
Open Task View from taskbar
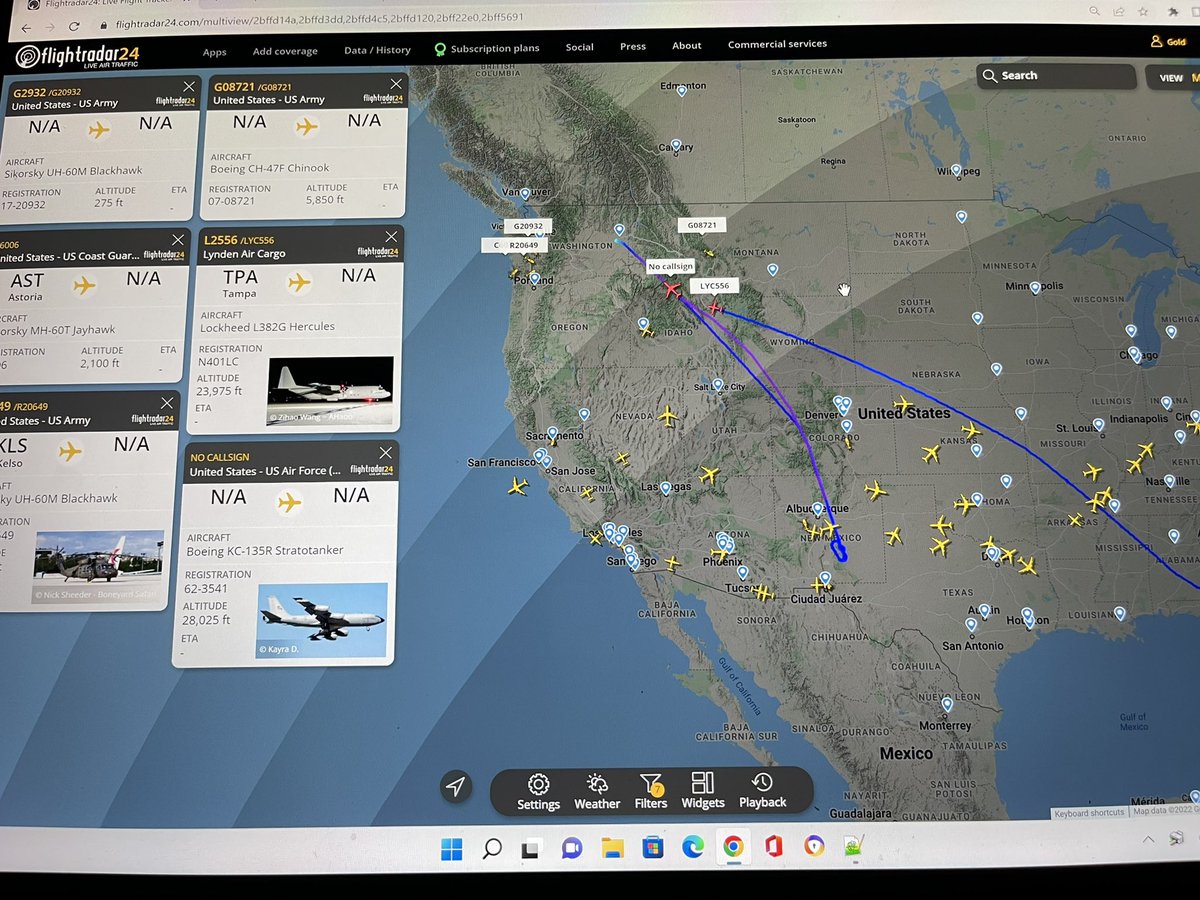coord(532,849)
